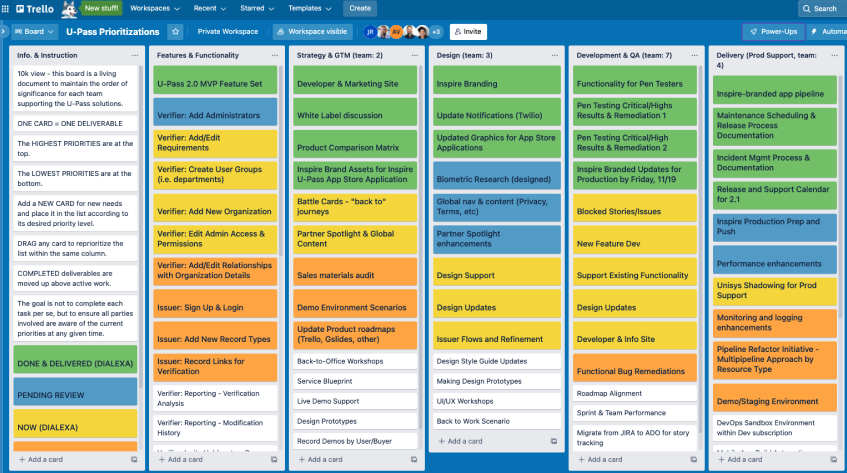The image size is (847, 473).
Task: Open the DONE & DELIVERED (DIALEXA) card
Action: click(75, 360)
